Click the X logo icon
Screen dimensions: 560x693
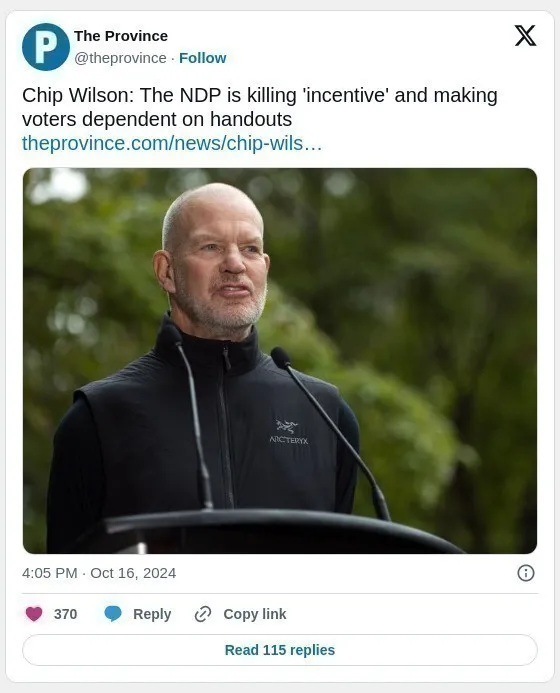pos(525,36)
